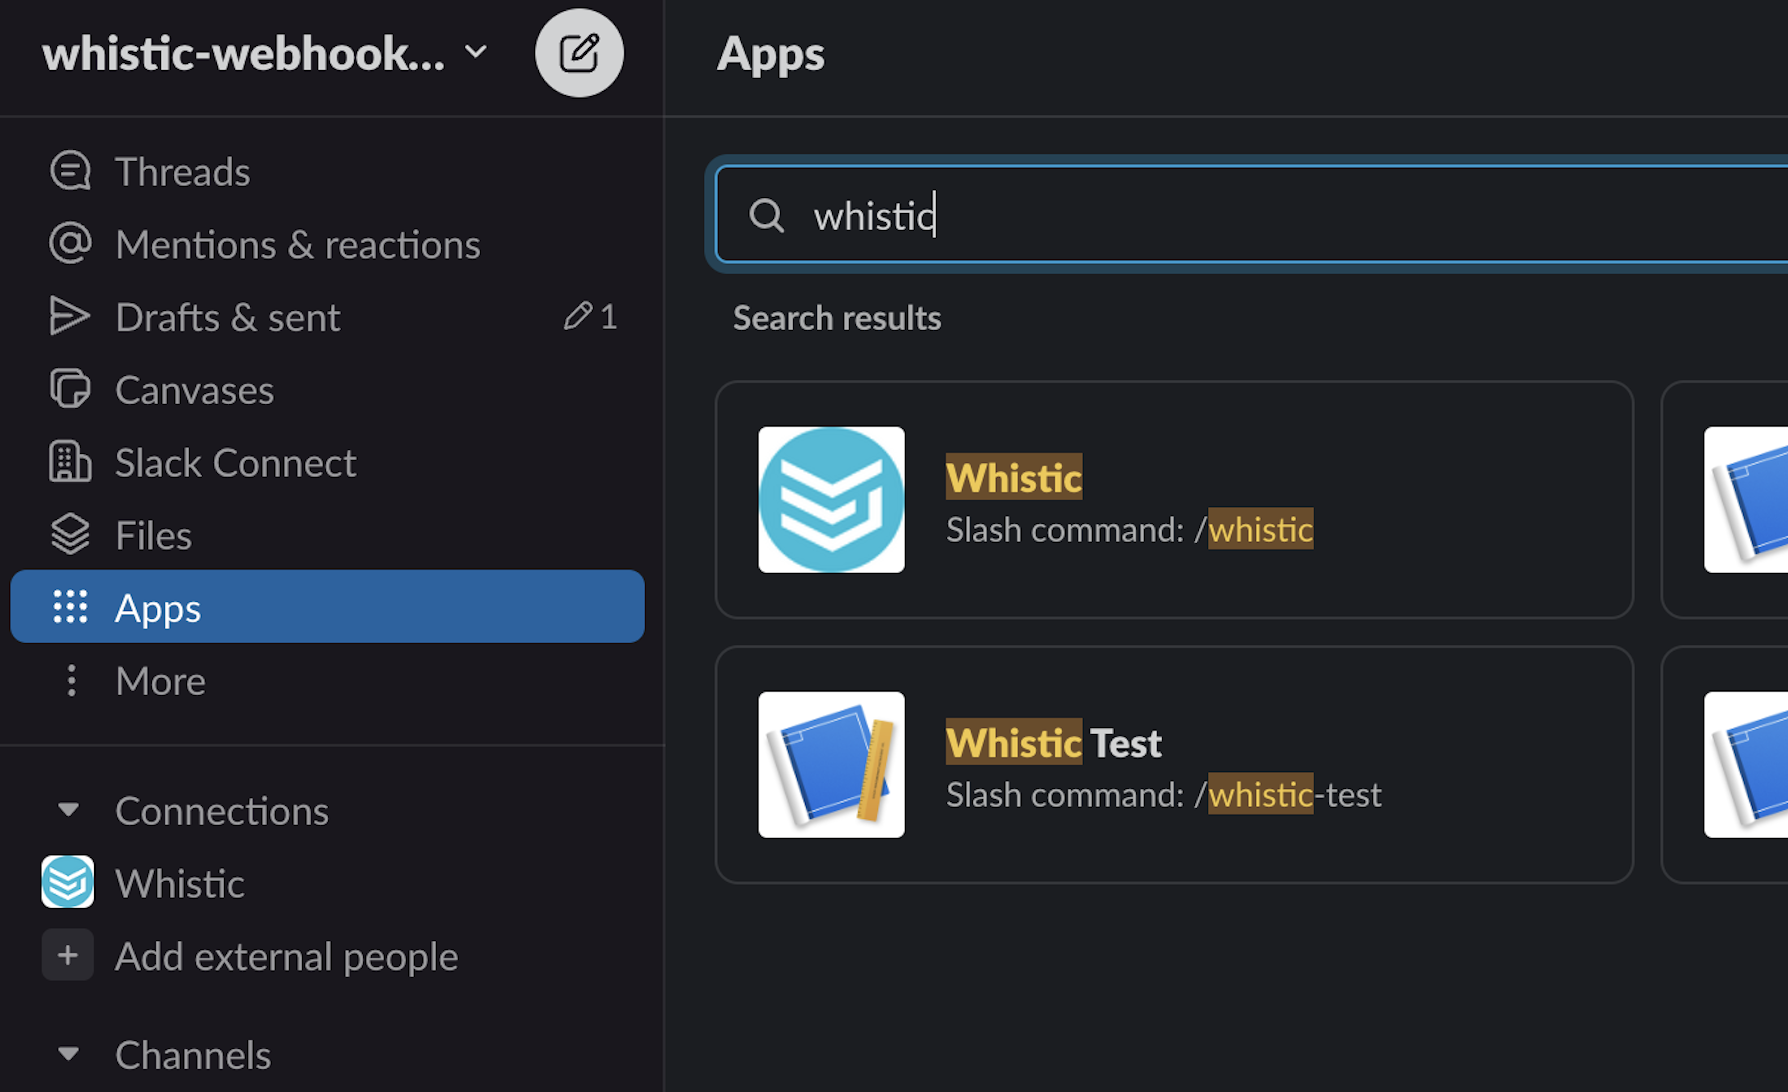Screen dimensions: 1788x1092
Task: Click the Slack Connect building icon
Action: pyautogui.click(x=70, y=462)
